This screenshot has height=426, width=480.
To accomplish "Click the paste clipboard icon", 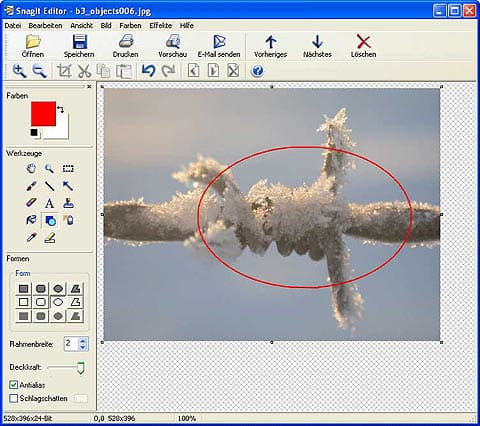I will 124,71.
